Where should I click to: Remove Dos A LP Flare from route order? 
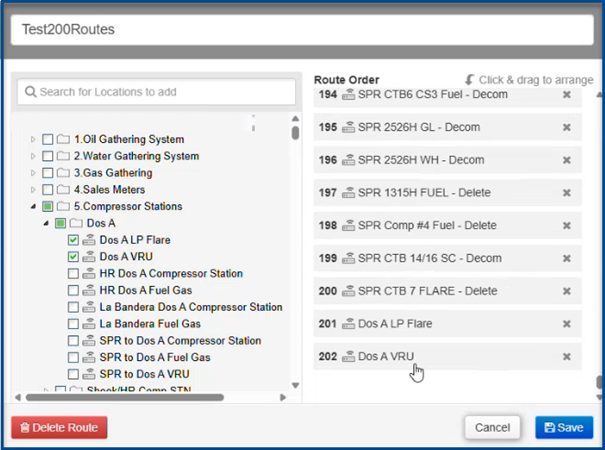click(x=566, y=324)
